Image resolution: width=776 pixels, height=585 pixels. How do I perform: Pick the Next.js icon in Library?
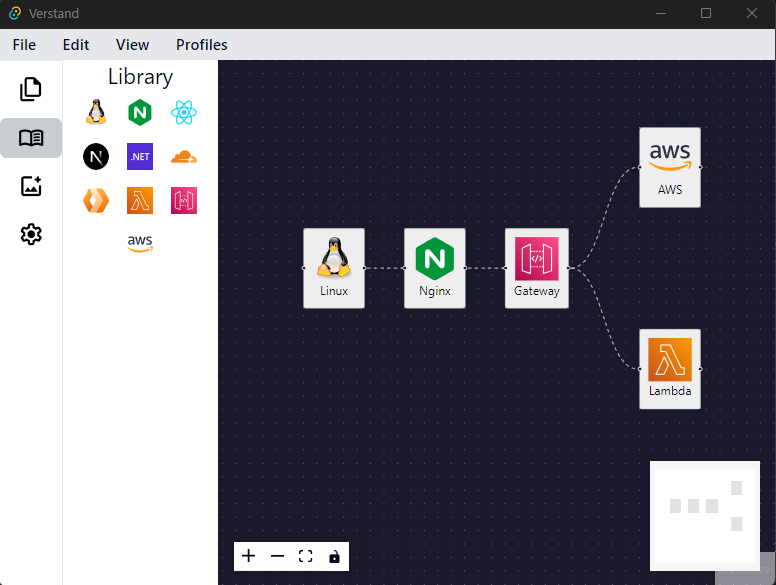[96, 156]
